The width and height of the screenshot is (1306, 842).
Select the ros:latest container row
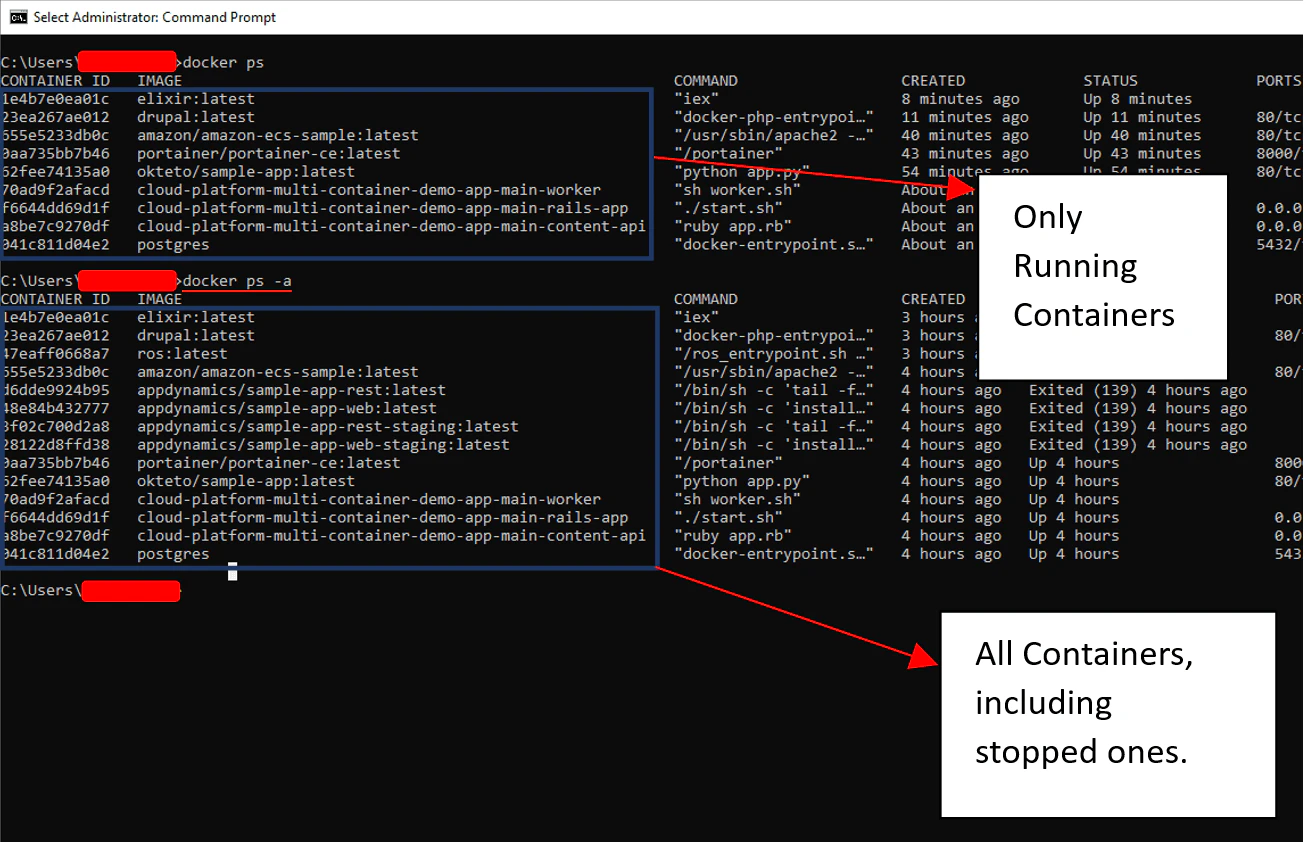point(181,353)
